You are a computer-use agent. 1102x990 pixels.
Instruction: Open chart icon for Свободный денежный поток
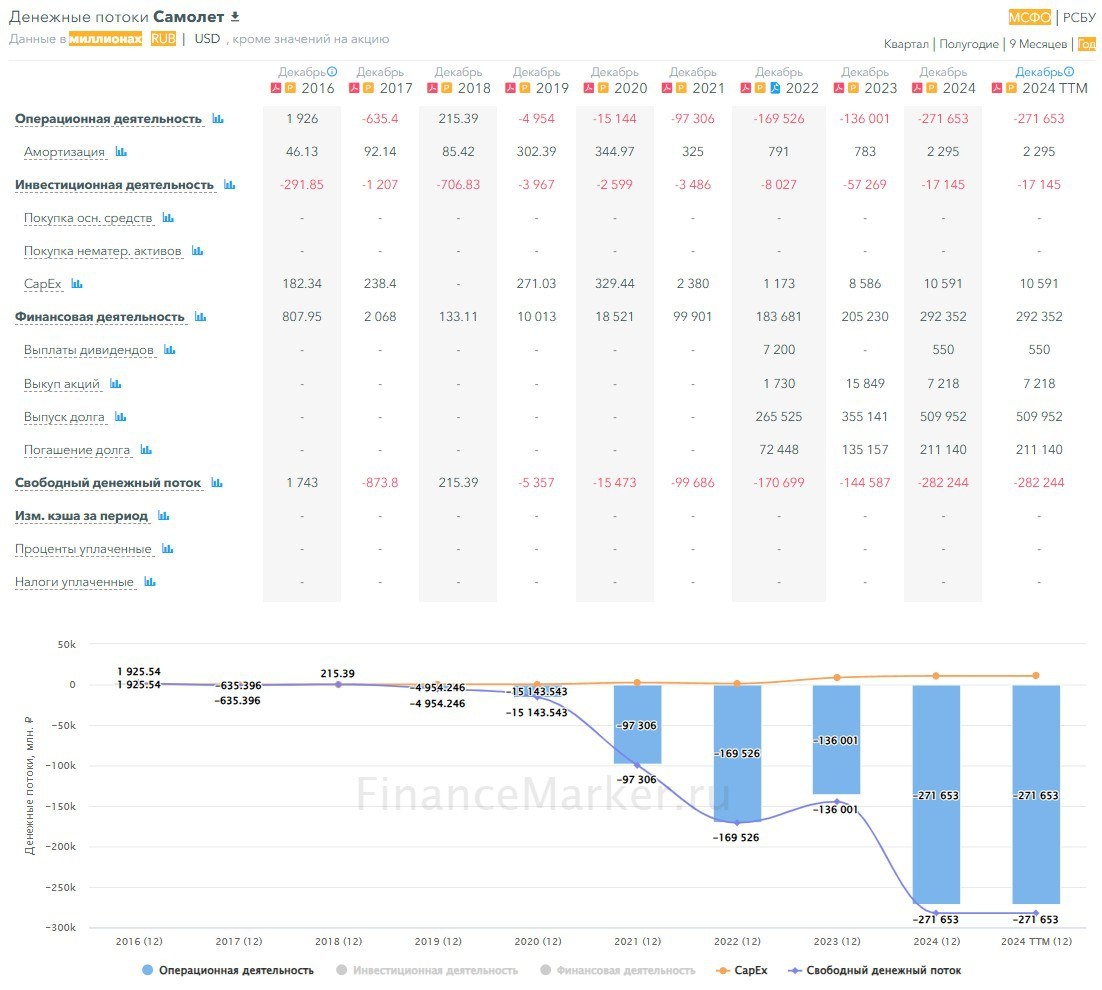[216, 483]
